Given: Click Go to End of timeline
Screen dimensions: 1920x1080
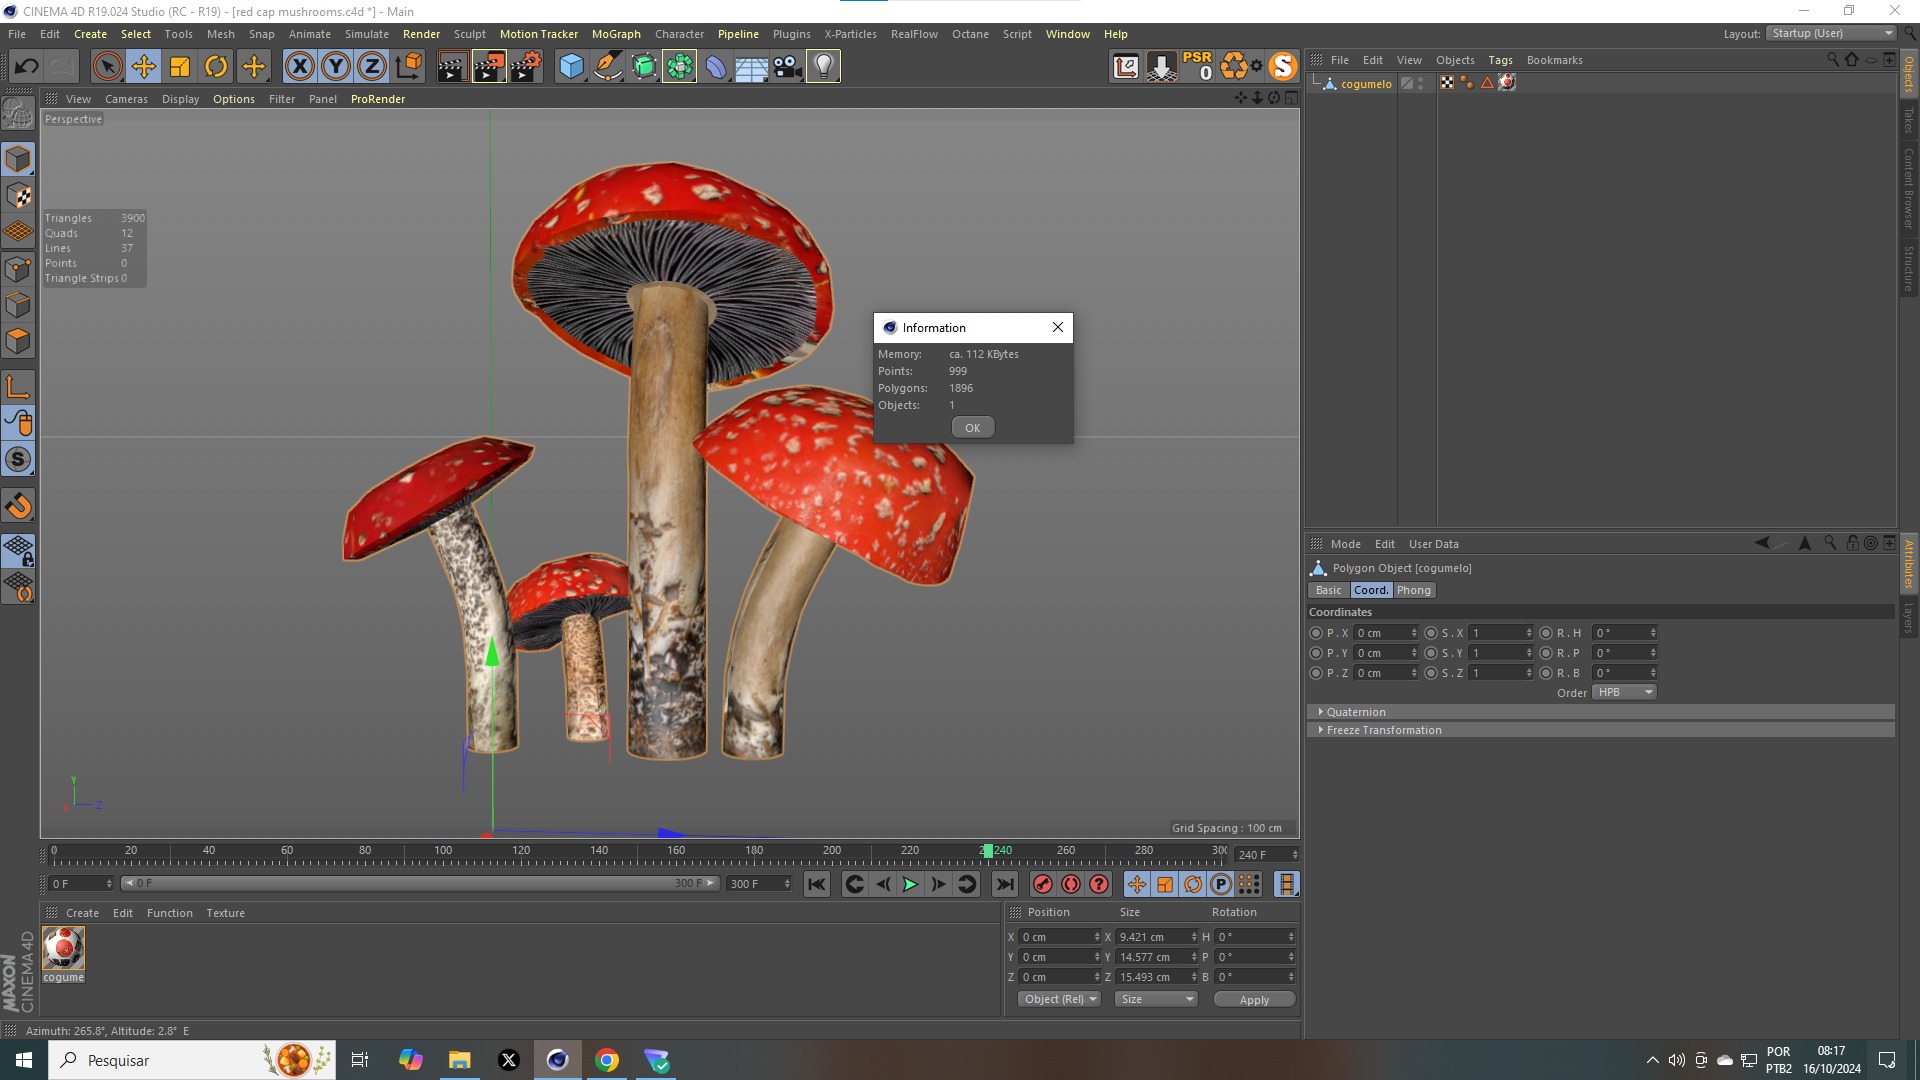Looking at the screenshot, I should pos(1005,884).
